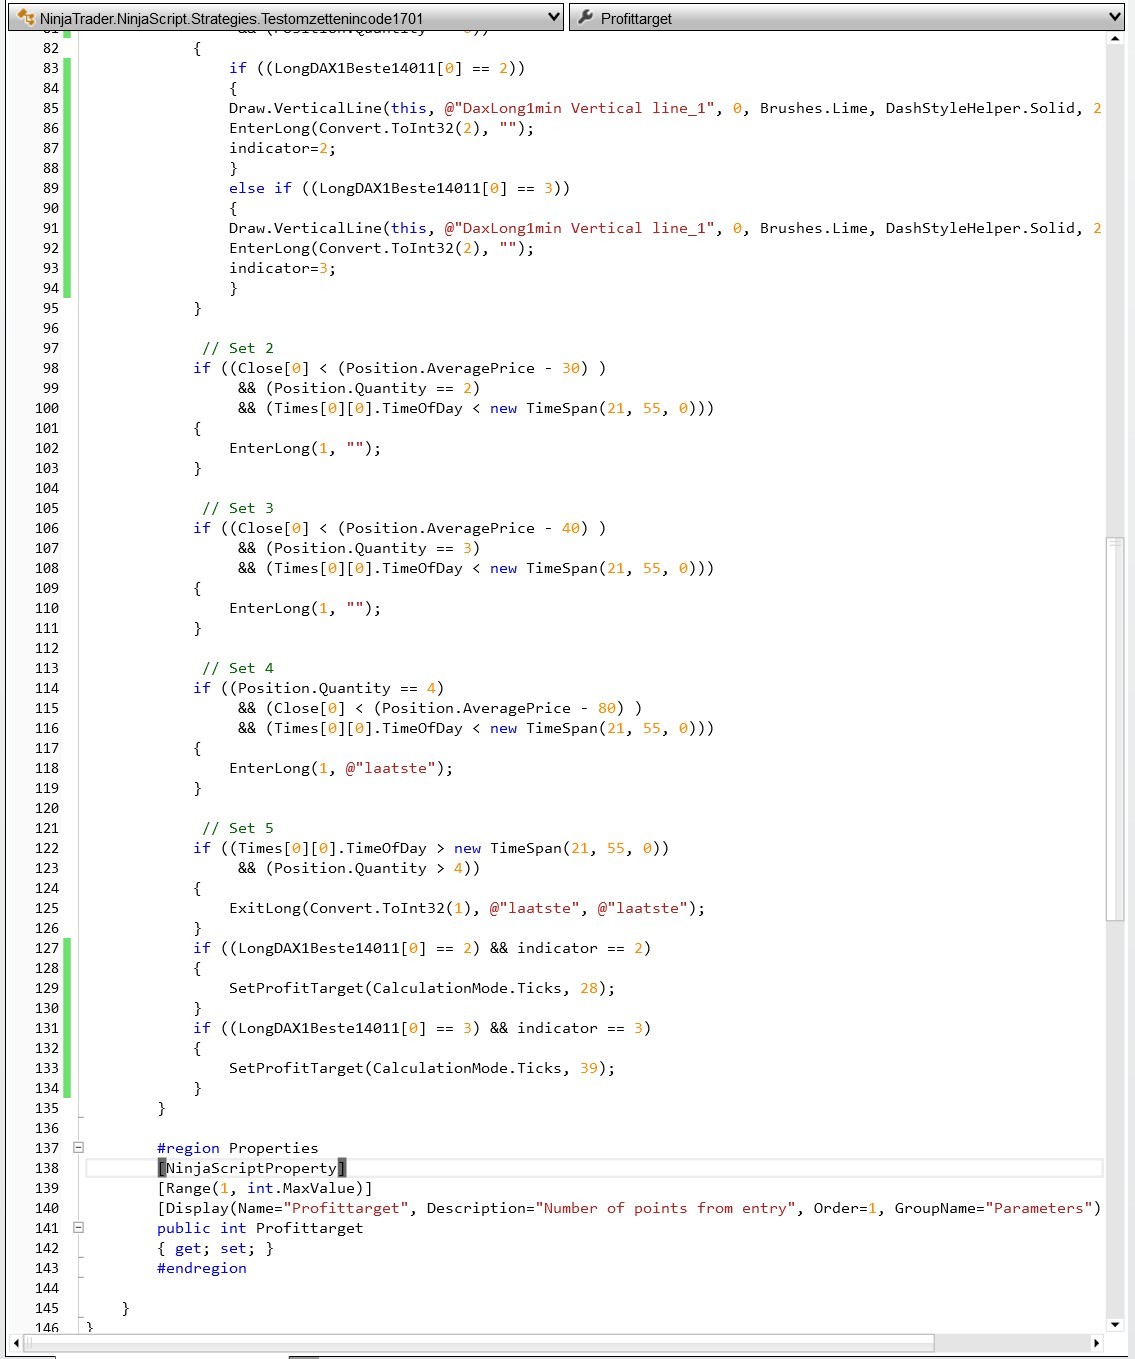This screenshot has width=1135, height=1359.
Task: Click the "// Set 3" comment
Action: pos(238,508)
